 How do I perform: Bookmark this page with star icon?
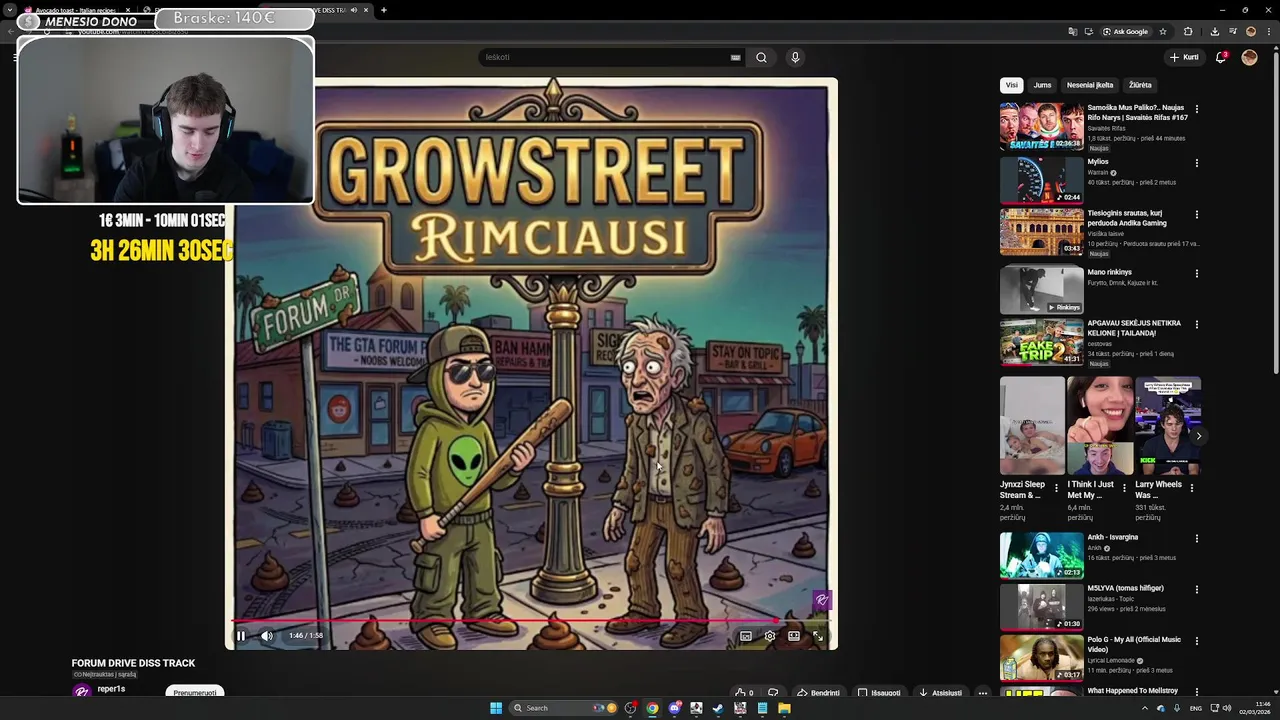[x=1164, y=31]
